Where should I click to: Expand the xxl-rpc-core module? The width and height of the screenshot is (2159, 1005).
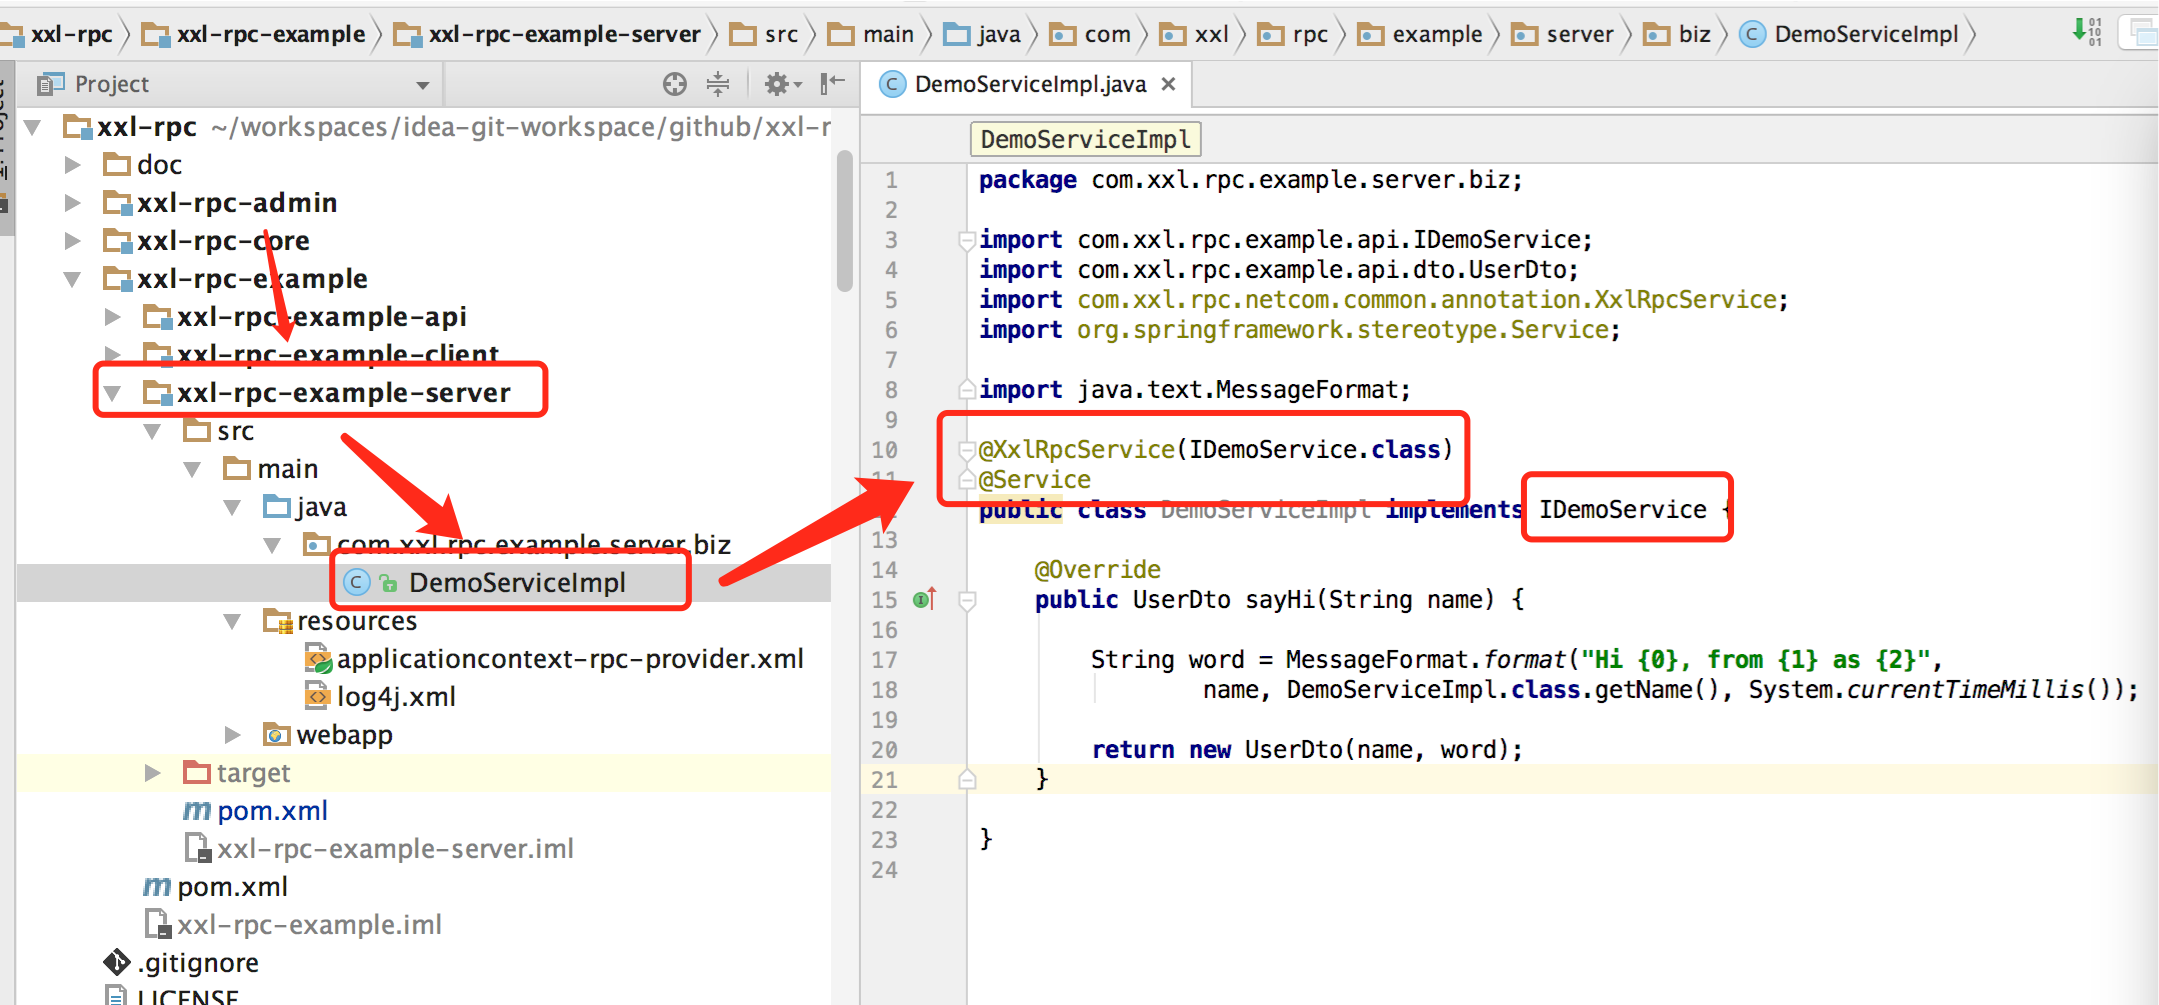pyautogui.click(x=73, y=241)
